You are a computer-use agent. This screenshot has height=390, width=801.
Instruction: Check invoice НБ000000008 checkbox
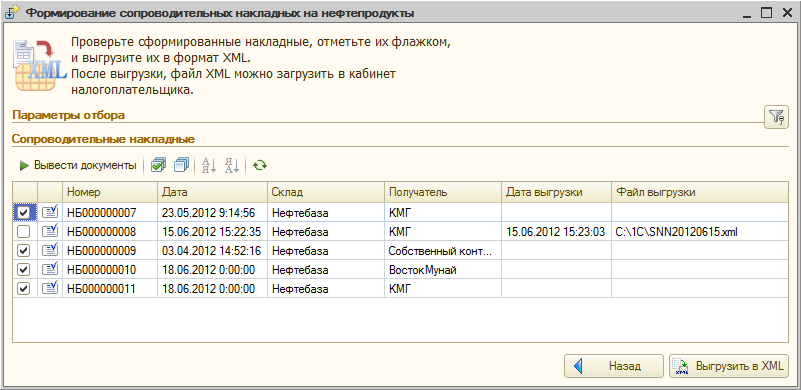coord(24,232)
